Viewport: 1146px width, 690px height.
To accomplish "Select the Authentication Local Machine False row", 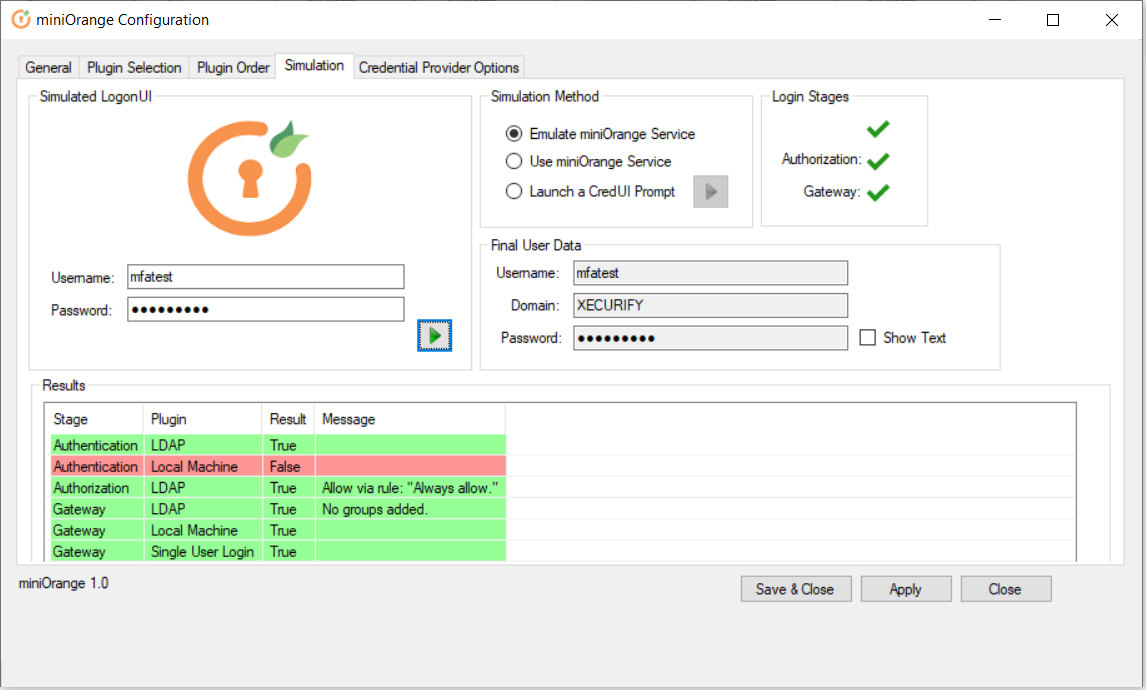I will pos(278,466).
